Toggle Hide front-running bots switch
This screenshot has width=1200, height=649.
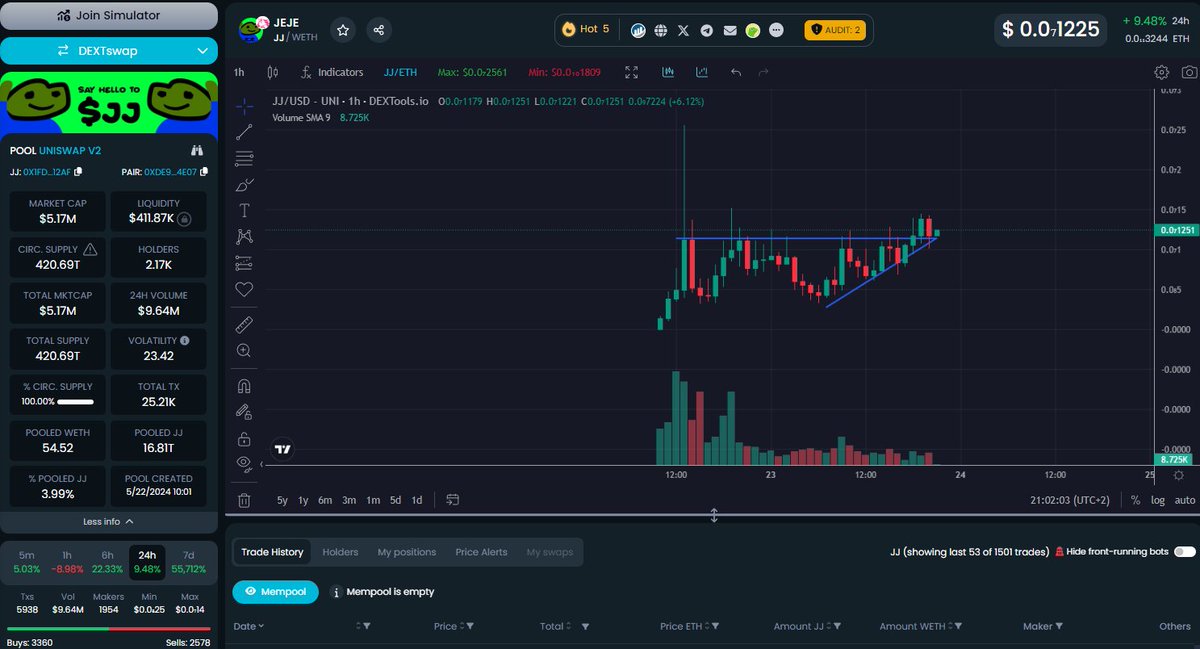point(1184,551)
